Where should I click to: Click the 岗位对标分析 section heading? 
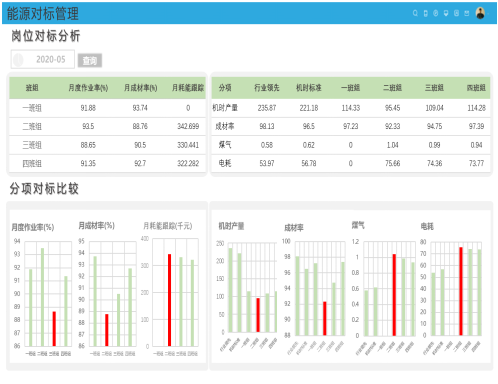(46, 36)
